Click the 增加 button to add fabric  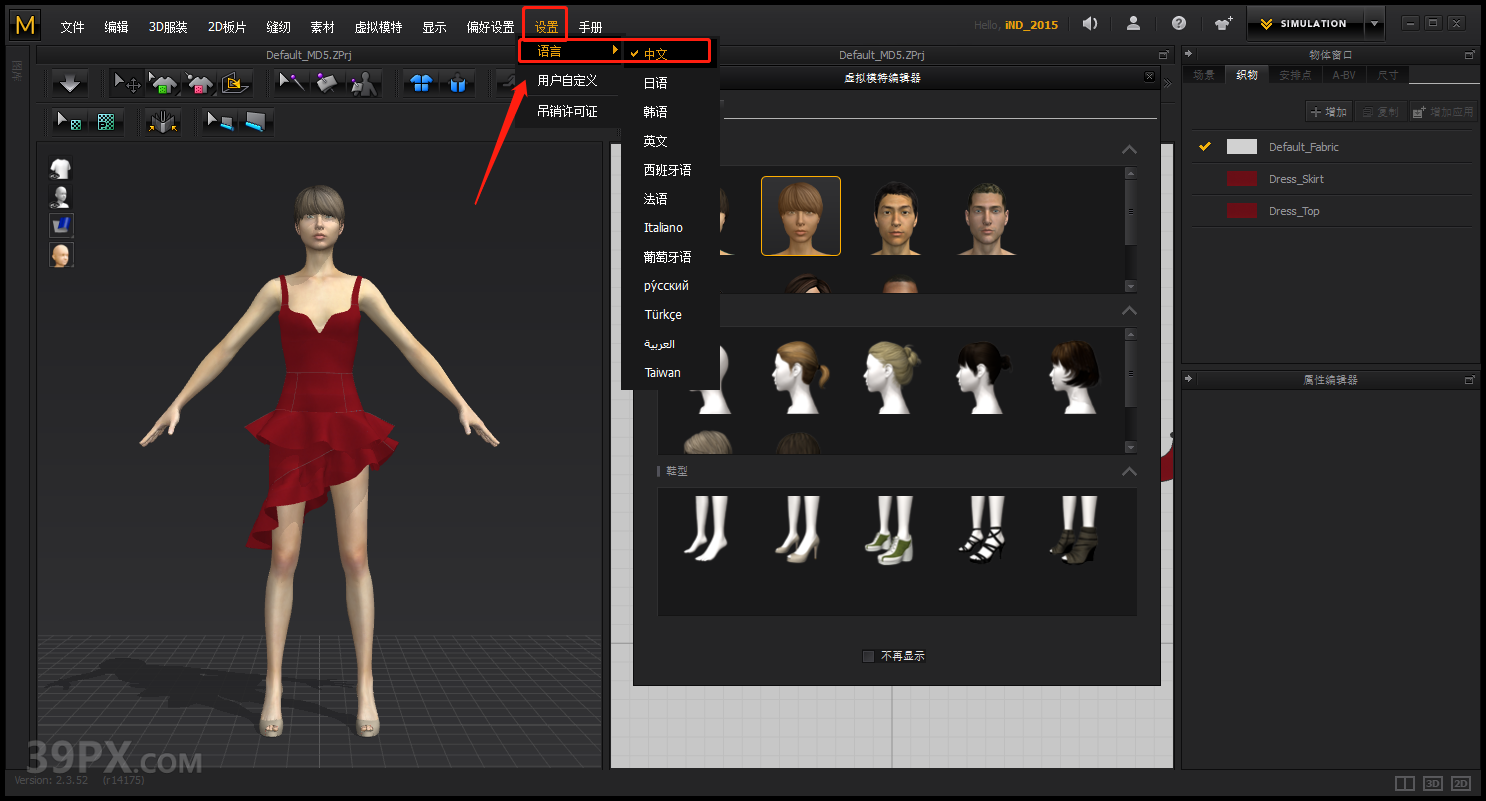coord(1330,112)
